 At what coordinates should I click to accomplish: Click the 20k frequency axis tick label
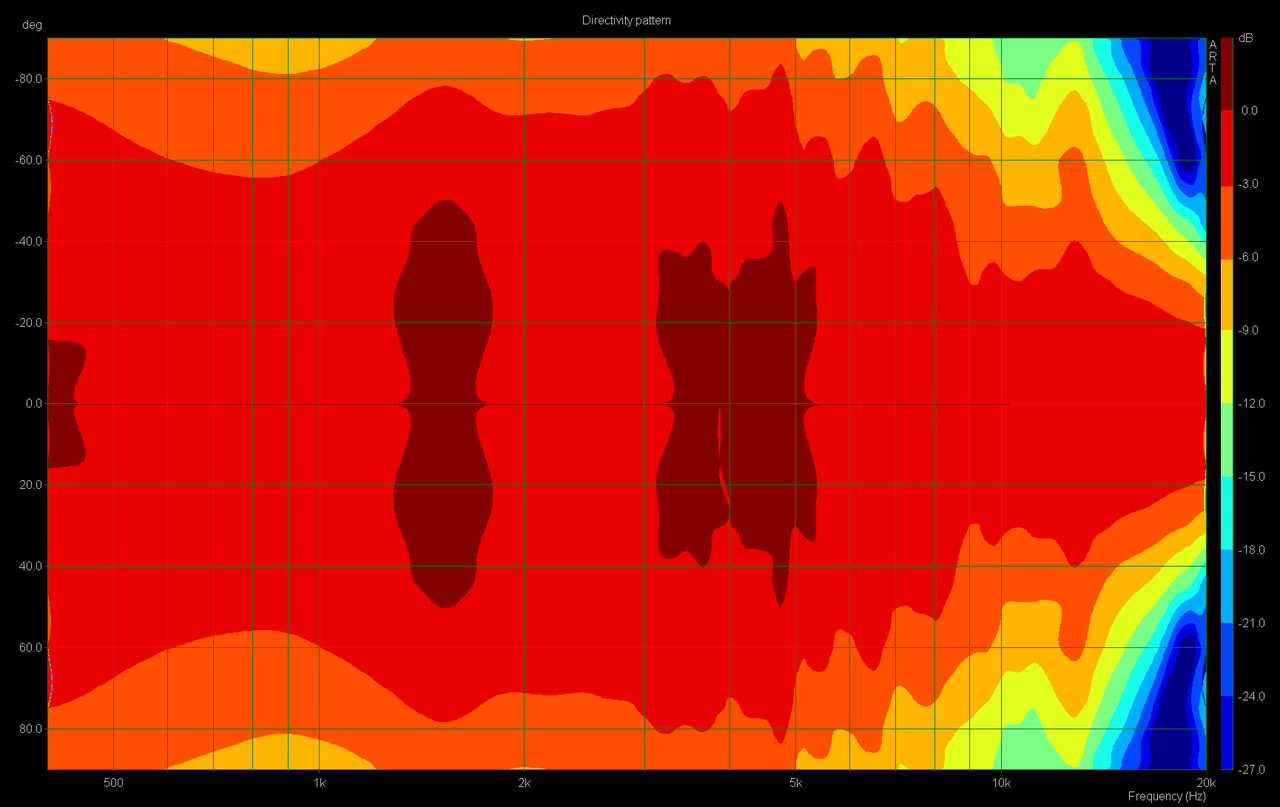point(1205,781)
